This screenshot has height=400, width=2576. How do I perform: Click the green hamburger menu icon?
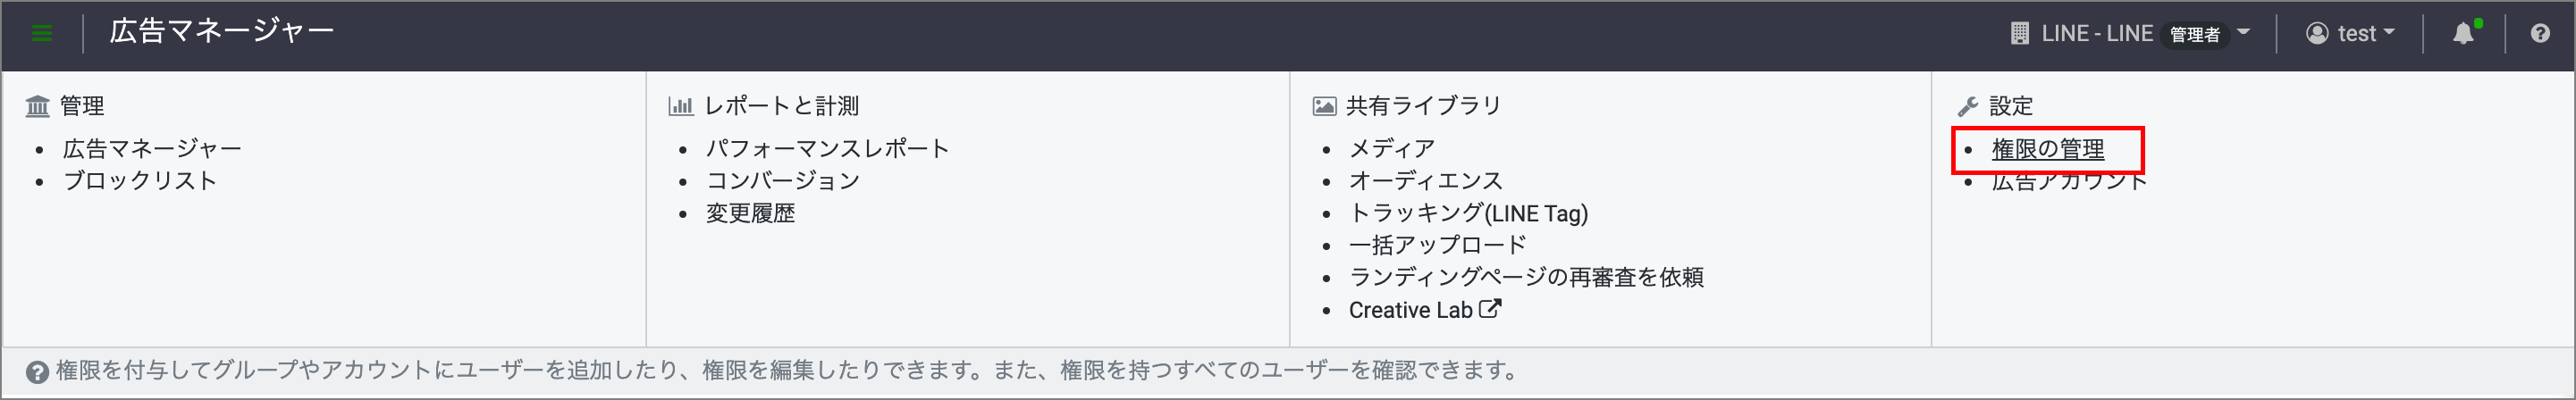tap(42, 33)
